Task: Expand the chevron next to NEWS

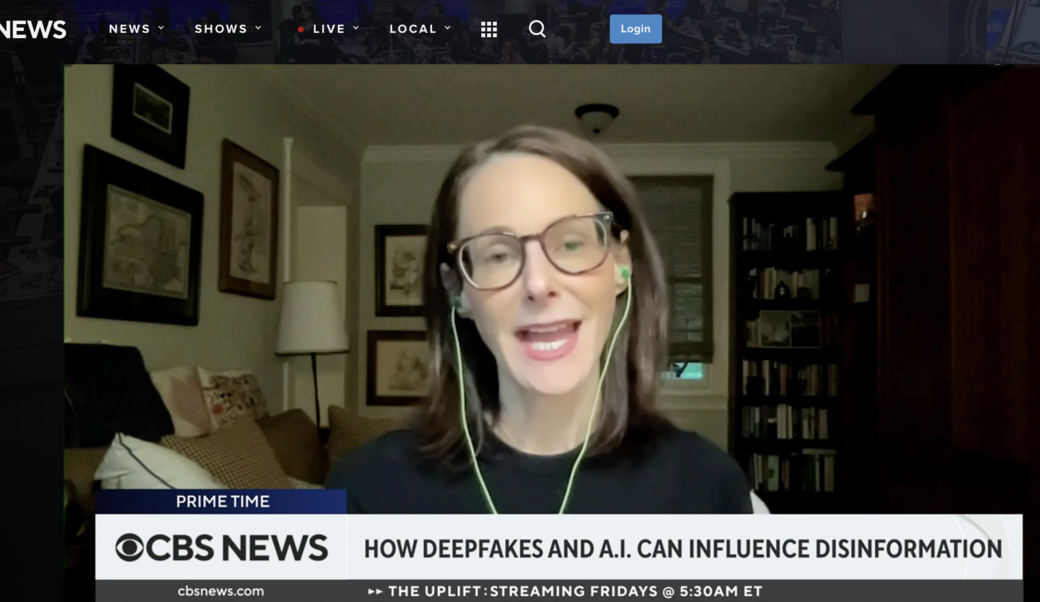Action: pyautogui.click(x=161, y=28)
